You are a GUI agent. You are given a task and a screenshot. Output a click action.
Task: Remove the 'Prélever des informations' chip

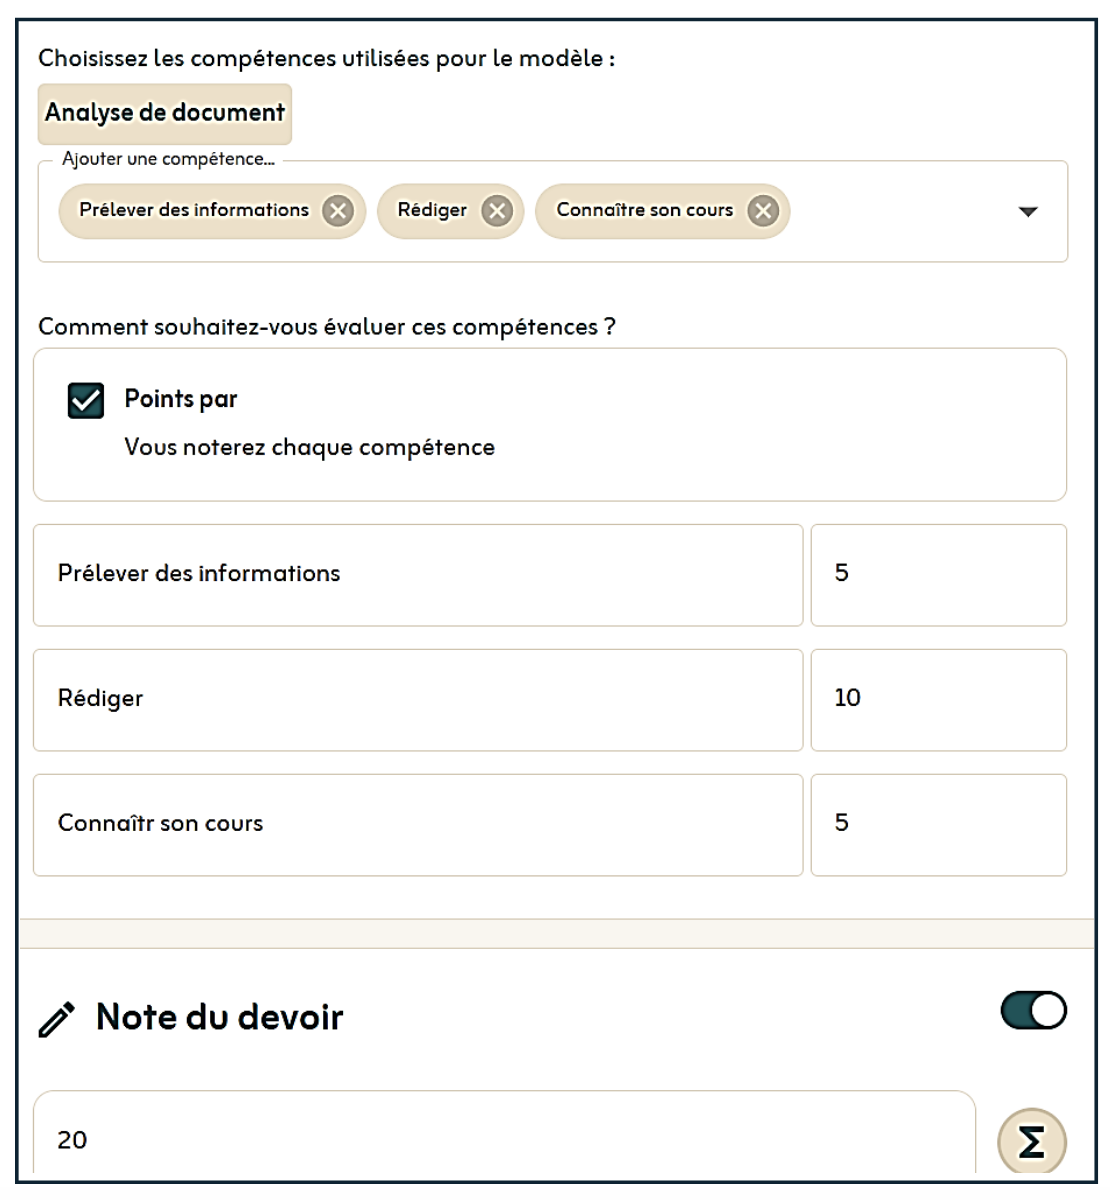point(338,211)
